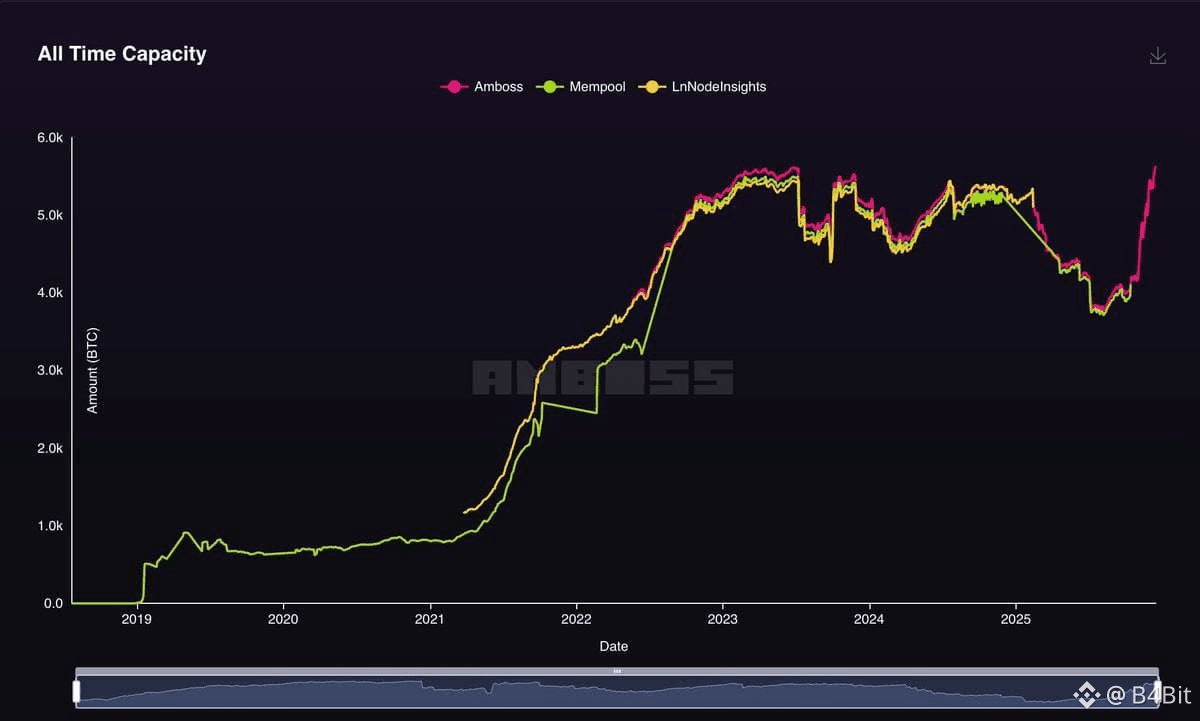Screen dimensions: 1200x721
Task: Download the chart with the download icon
Action: click(x=1158, y=55)
